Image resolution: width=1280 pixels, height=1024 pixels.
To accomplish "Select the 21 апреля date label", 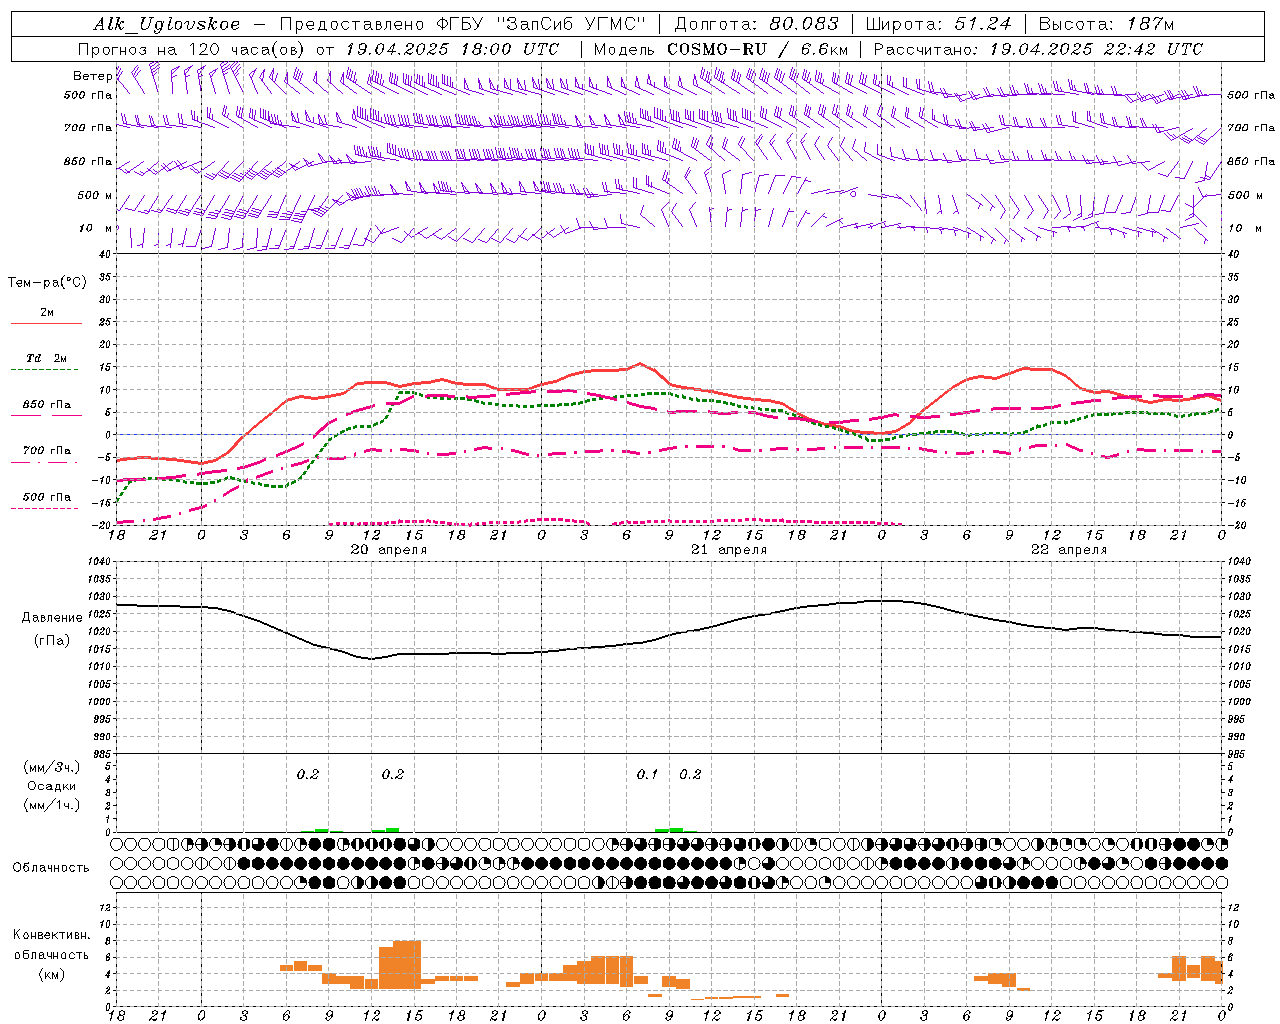I will tap(729, 550).
